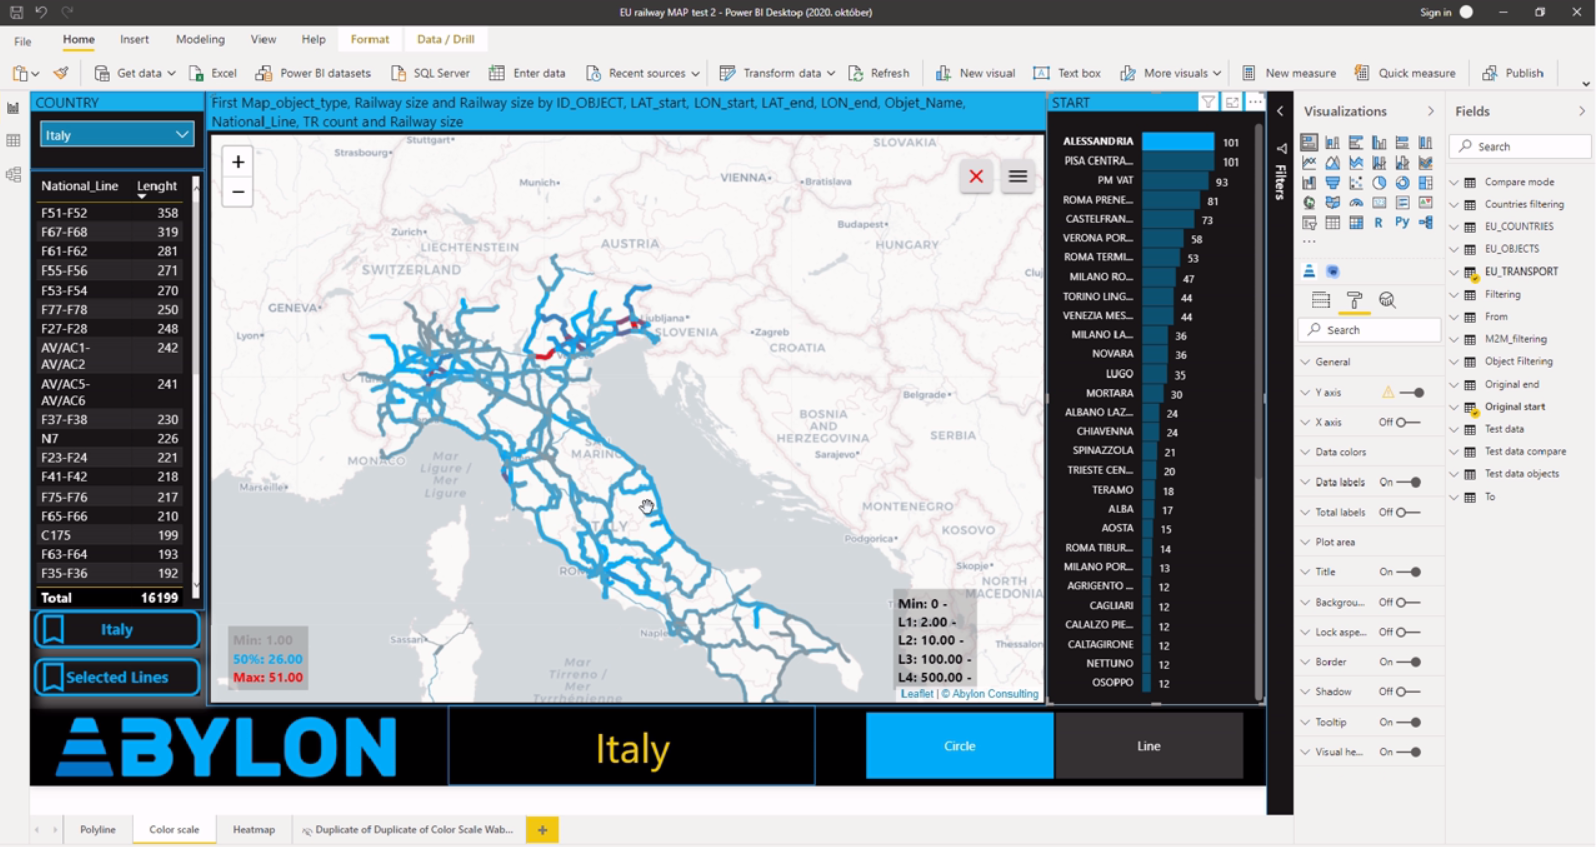Screen dimensions: 1596x847
Task: Open the File menu
Action: (x=23, y=41)
